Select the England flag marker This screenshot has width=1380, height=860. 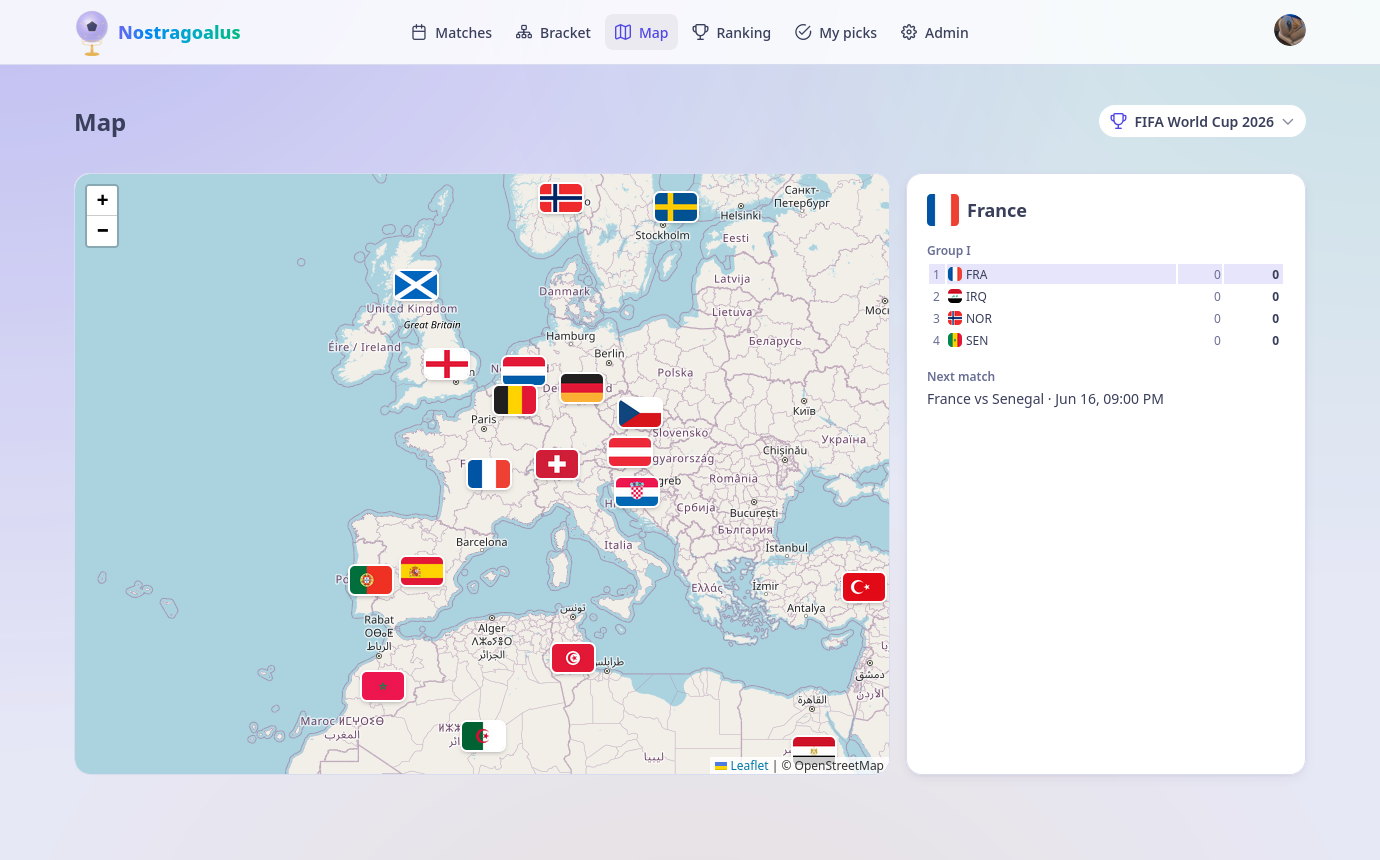click(x=447, y=364)
